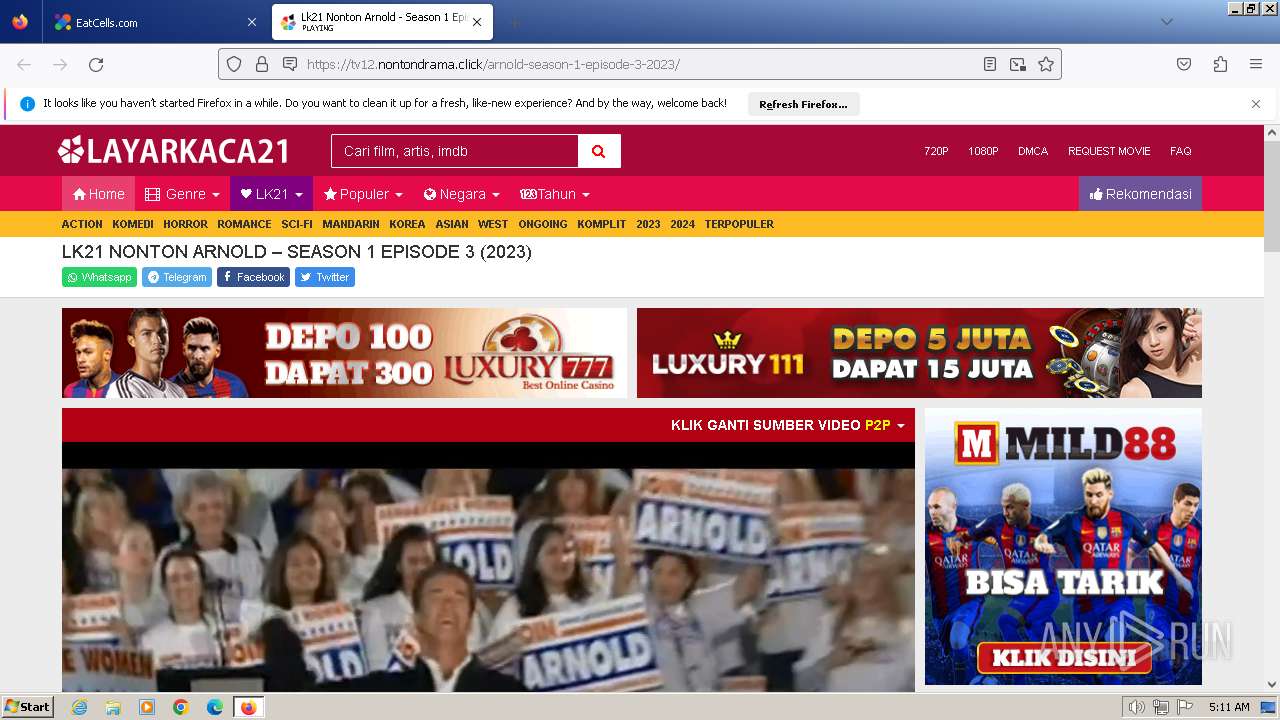1280x720 pixels.
Task: Close the Lk21 Nonton Arnold tab
Action: point(477,22)
